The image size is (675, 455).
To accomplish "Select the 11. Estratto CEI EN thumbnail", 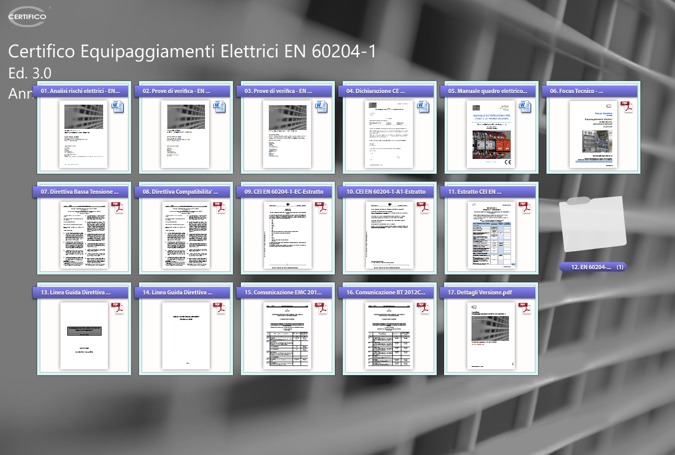I will (x=490, y=235).
